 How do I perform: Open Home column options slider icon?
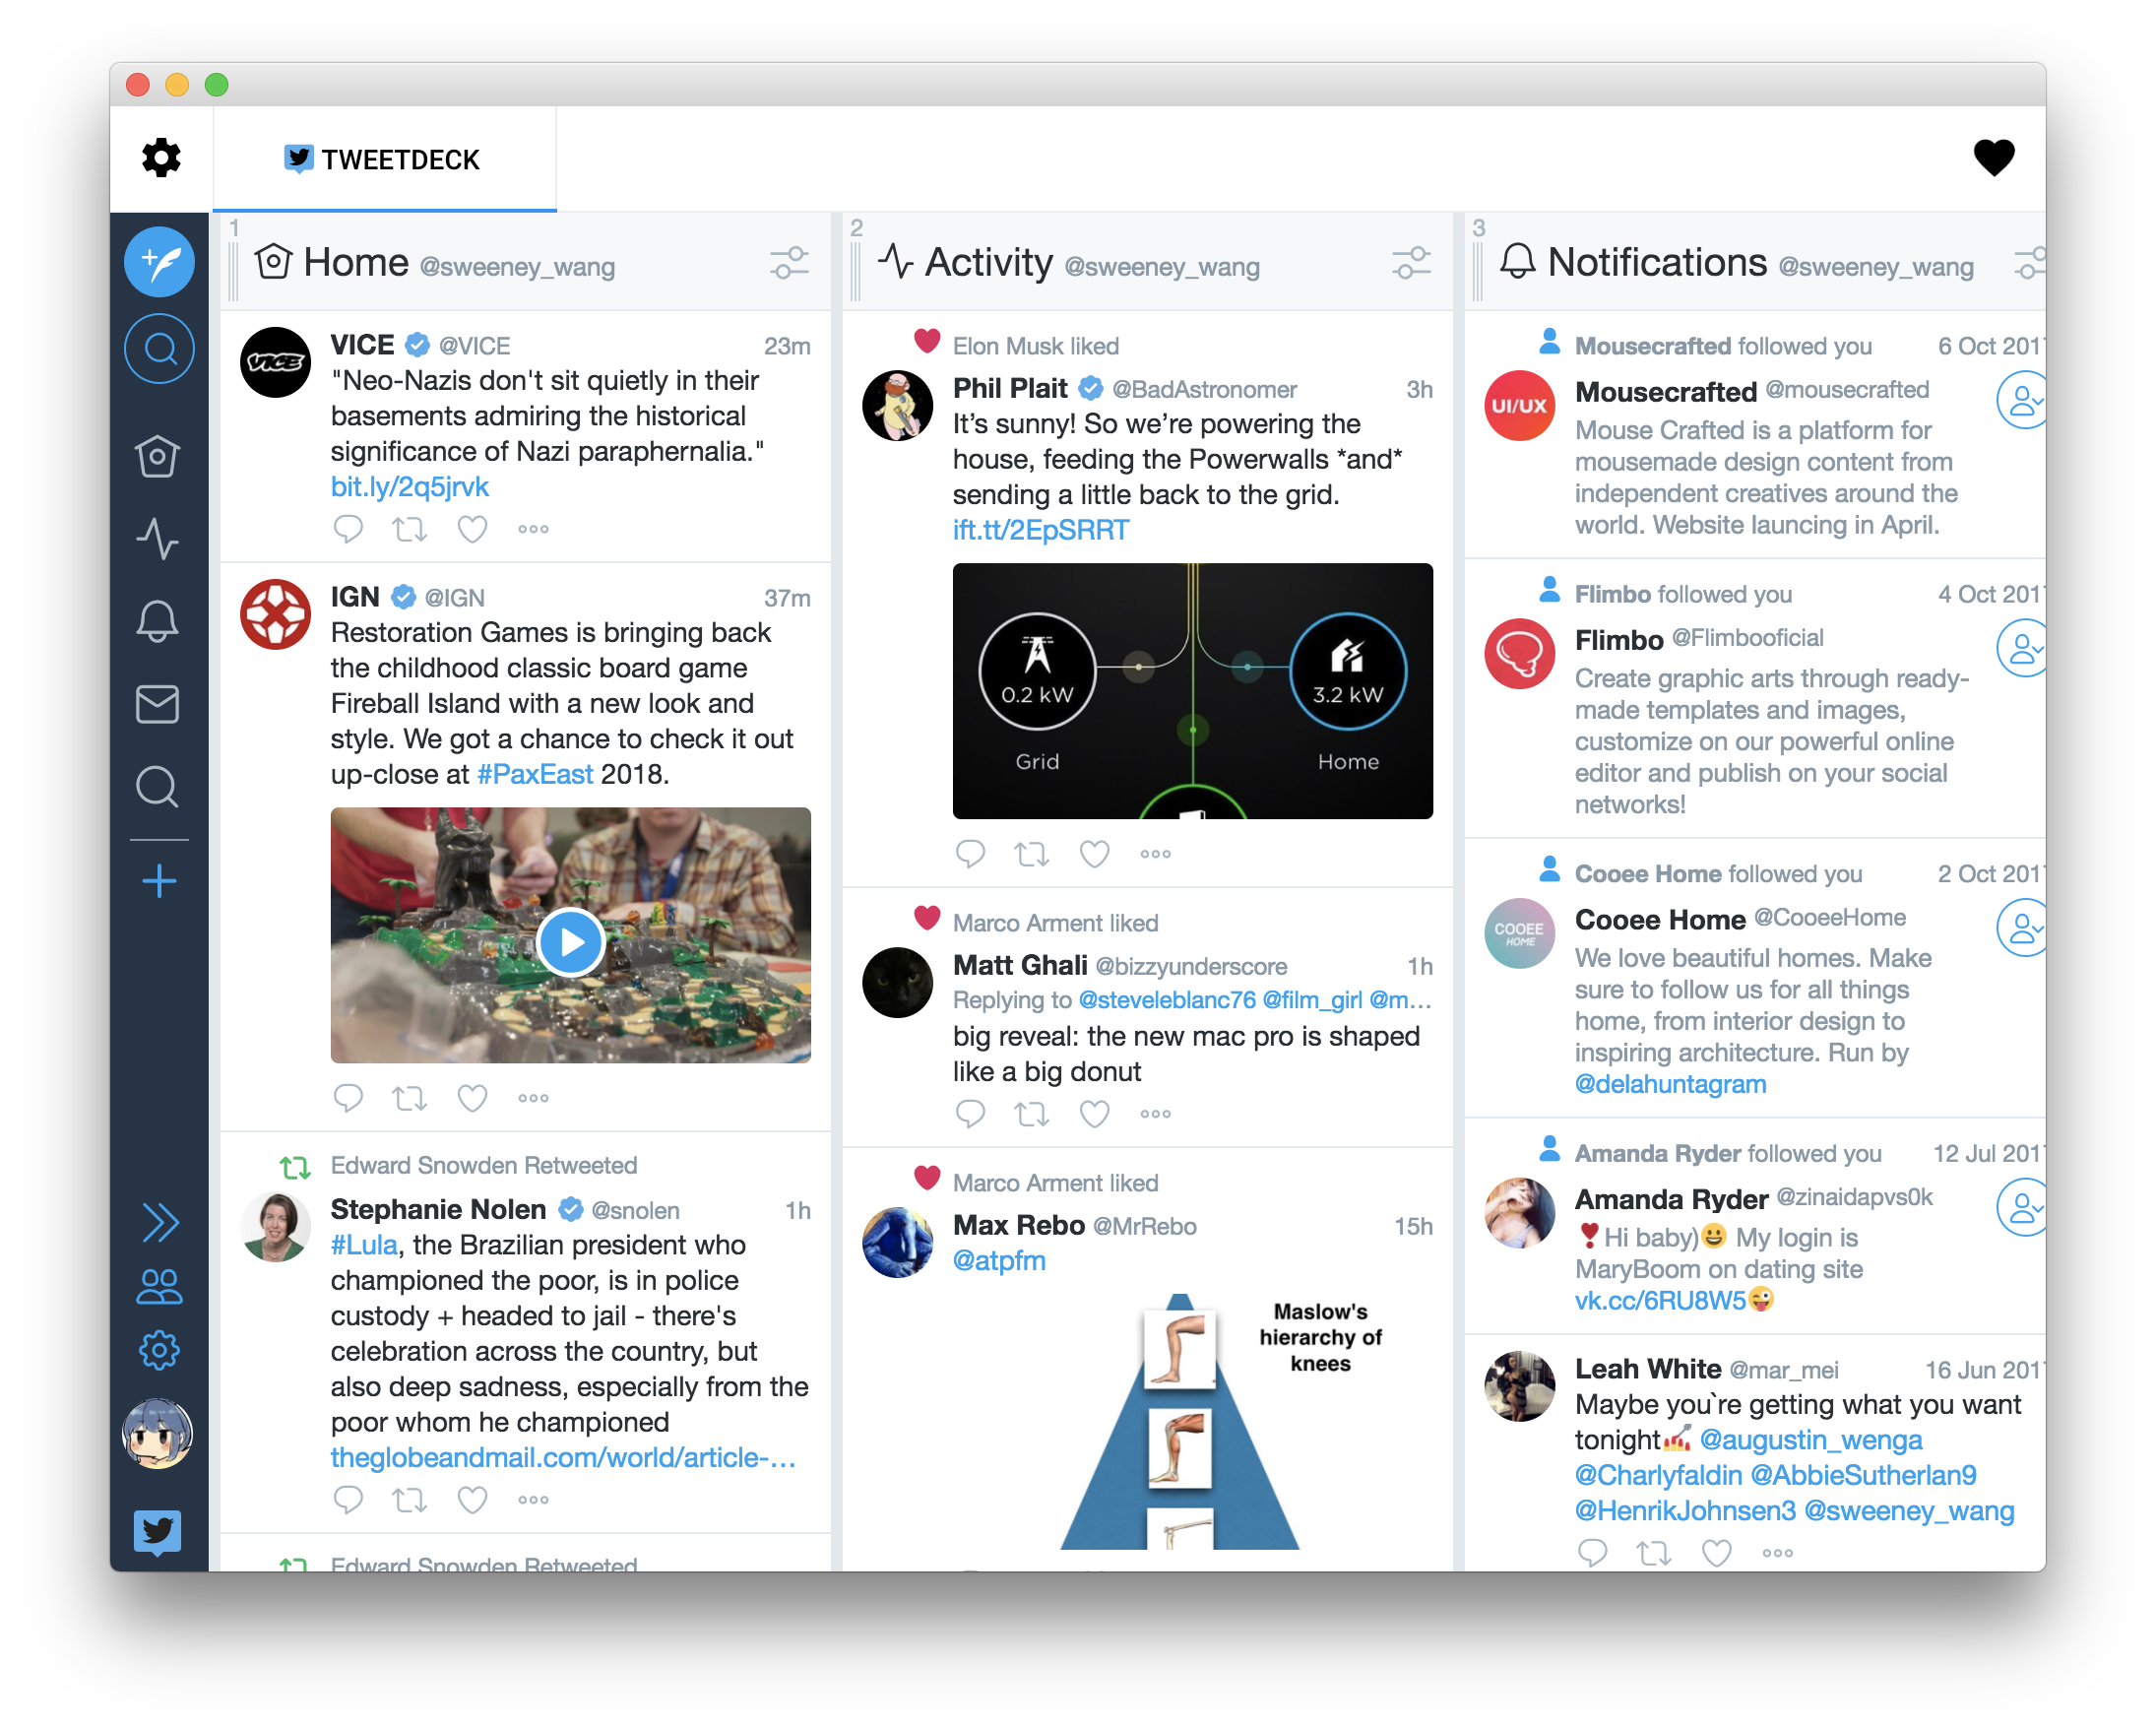click(x=789, y=263)
